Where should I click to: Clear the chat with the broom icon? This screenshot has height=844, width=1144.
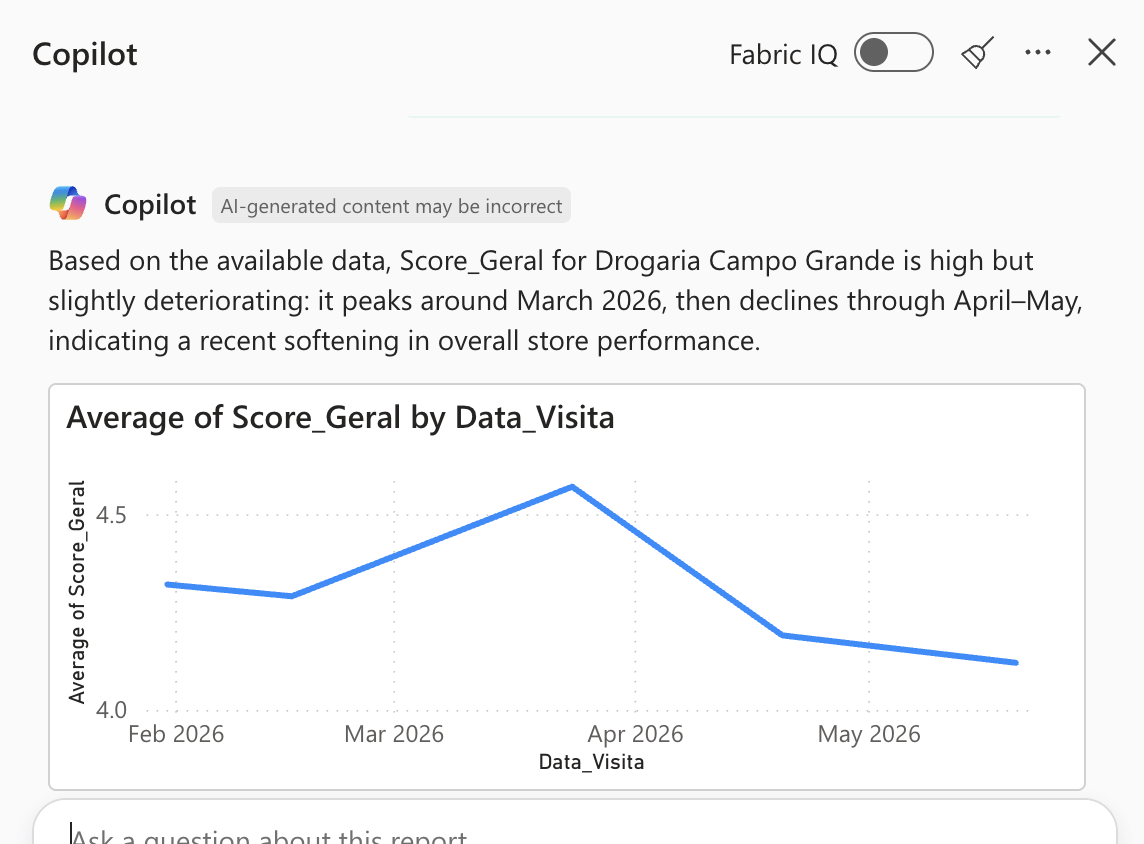coord(978,53)
